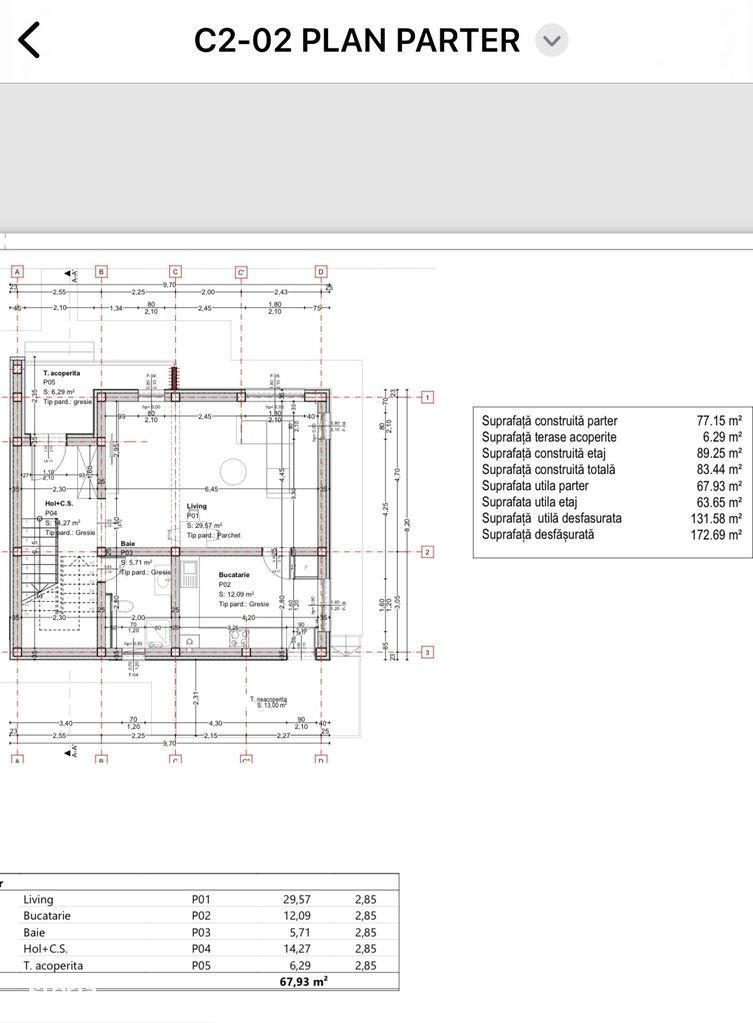Click grid axis marker 3
The image size is (753, 1023).
tap(427, 653)
